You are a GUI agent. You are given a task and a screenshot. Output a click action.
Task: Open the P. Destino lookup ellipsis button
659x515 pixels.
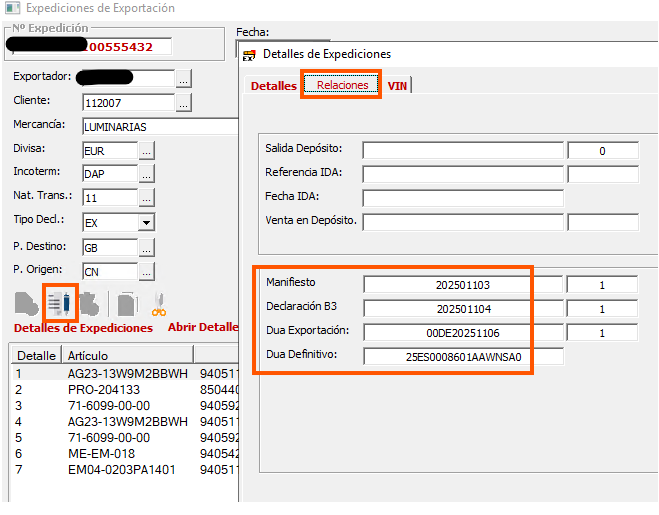[x=147, y=247]
